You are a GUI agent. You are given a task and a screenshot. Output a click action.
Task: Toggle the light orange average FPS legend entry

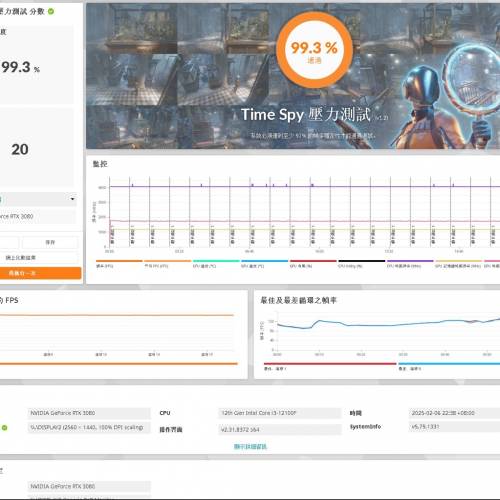click(167, 263)
